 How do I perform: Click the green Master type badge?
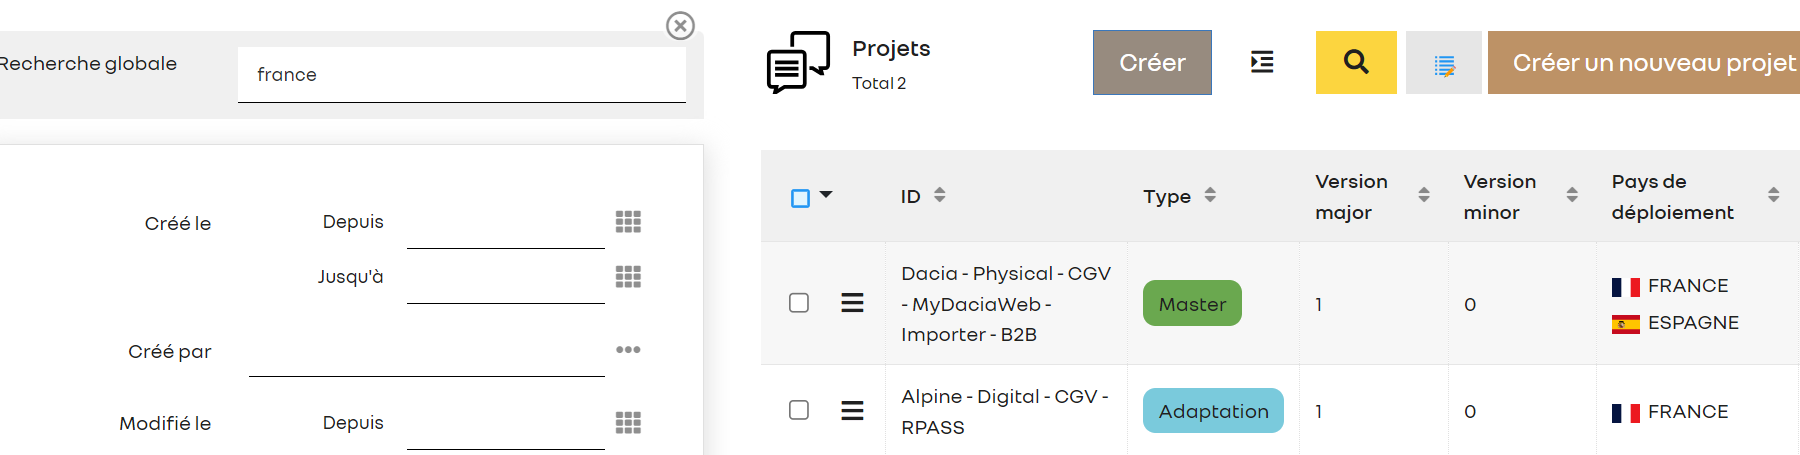pos(1192,303)
